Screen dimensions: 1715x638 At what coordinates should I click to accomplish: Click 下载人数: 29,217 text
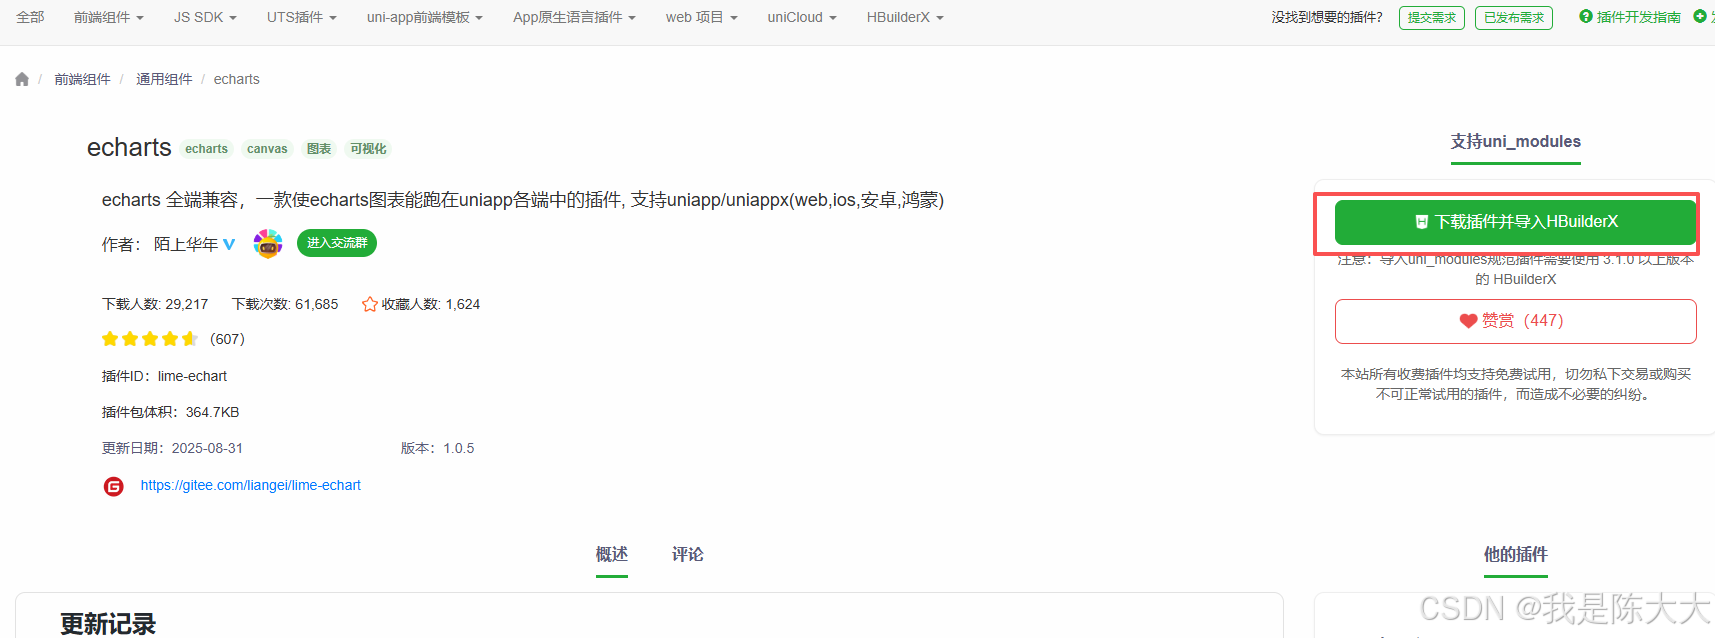[x=155, y=304]
